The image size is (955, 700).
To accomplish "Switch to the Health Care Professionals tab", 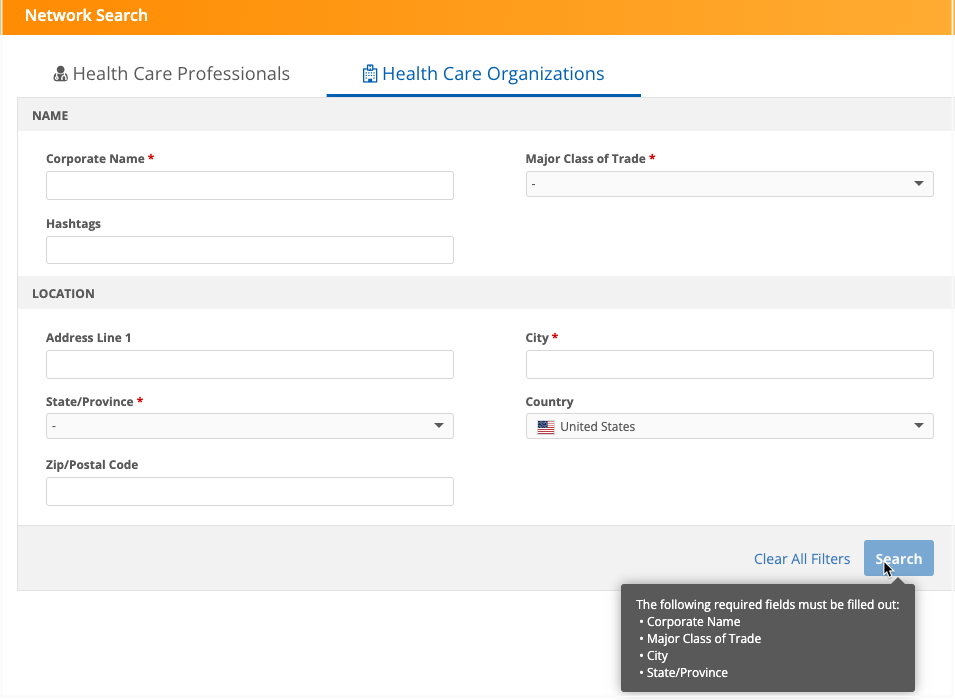I will click(x=171, y=74).
